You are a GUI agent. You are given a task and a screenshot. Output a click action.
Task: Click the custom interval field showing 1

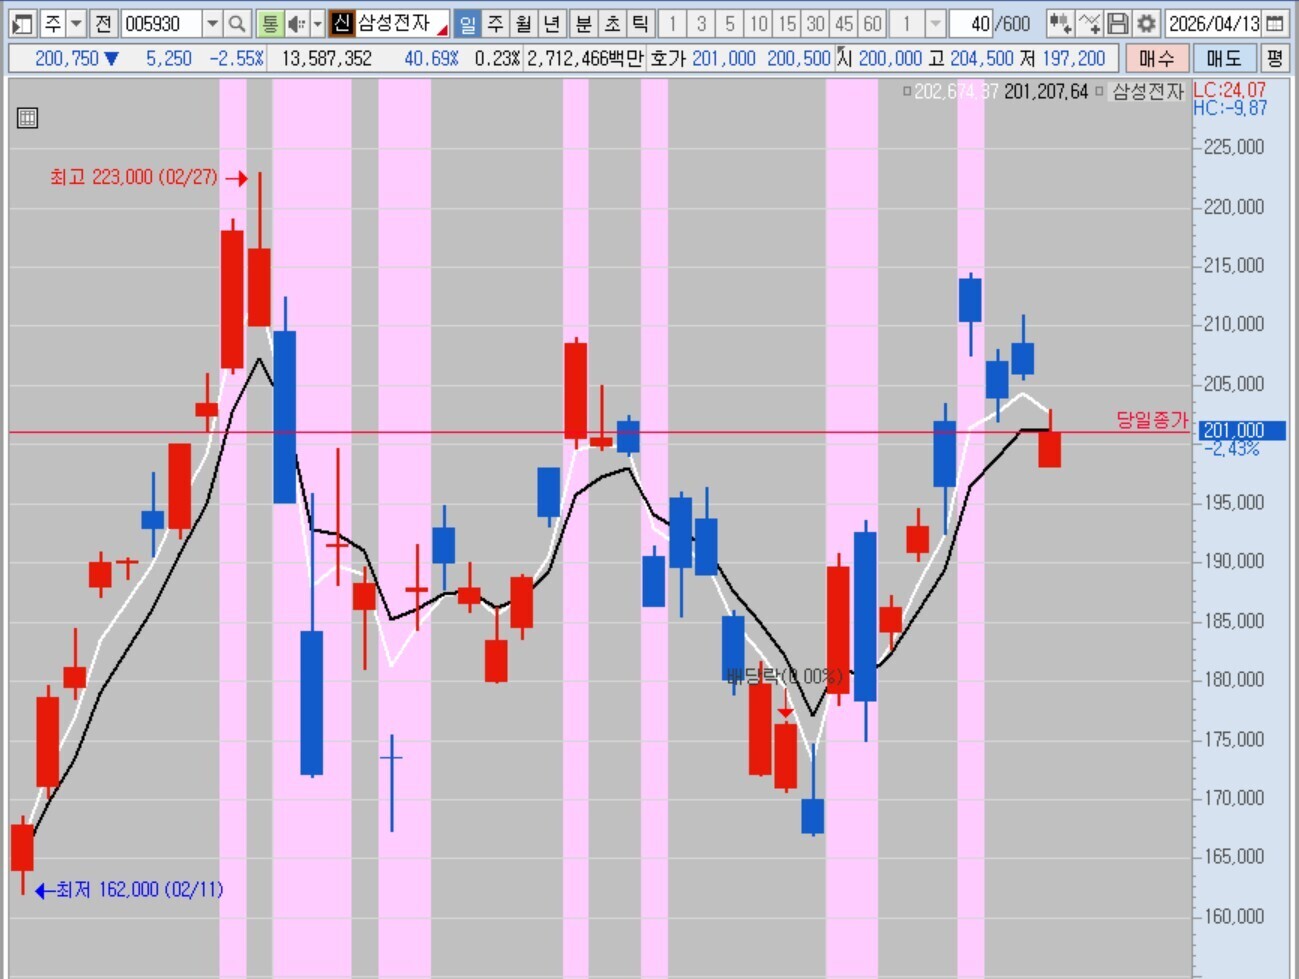pyautogui.click(x=907, y=23)
